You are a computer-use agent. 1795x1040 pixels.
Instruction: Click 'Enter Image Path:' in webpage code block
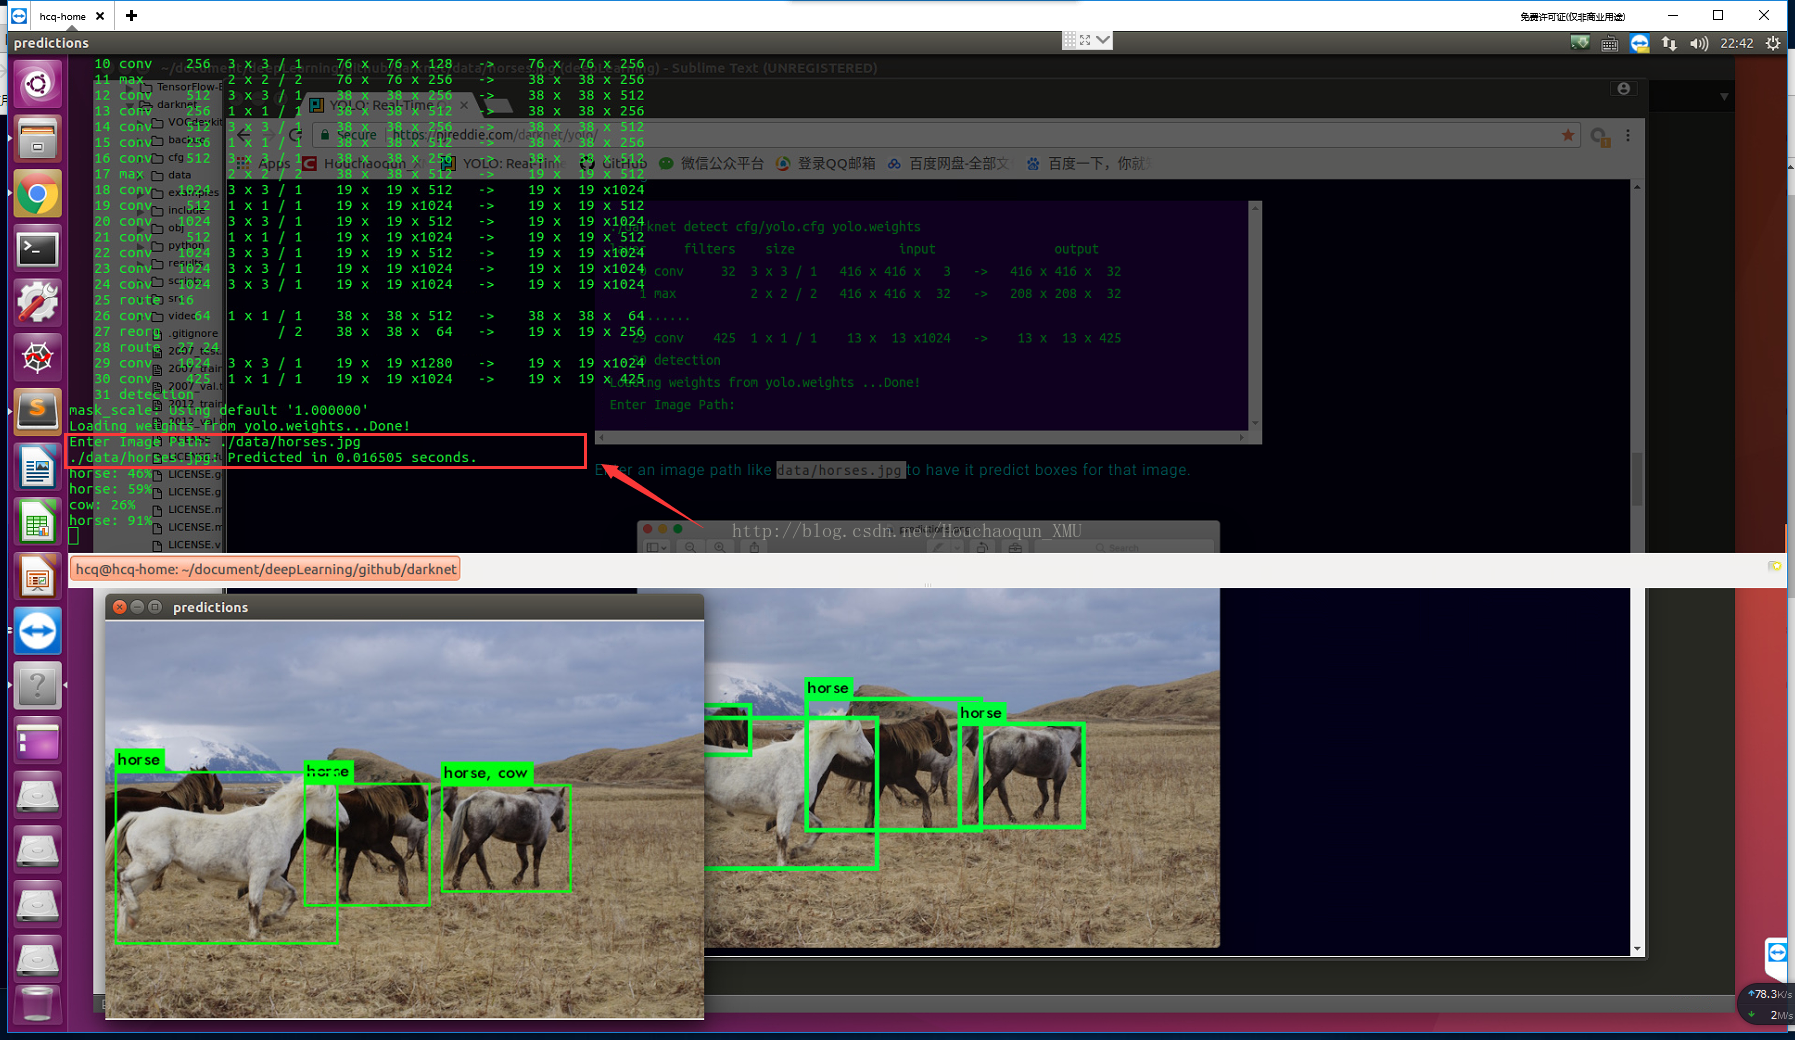click(672, 405)
